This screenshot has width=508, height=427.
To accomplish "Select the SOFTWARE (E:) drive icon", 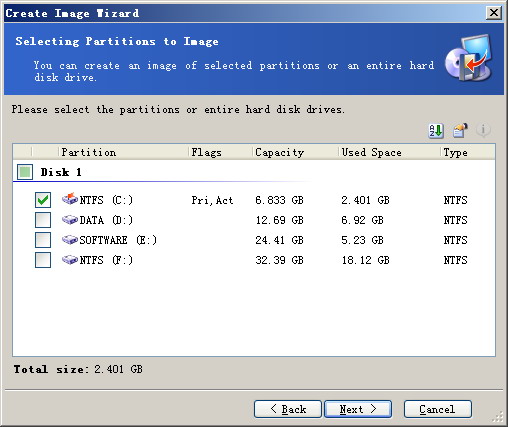I will point(70,240).
